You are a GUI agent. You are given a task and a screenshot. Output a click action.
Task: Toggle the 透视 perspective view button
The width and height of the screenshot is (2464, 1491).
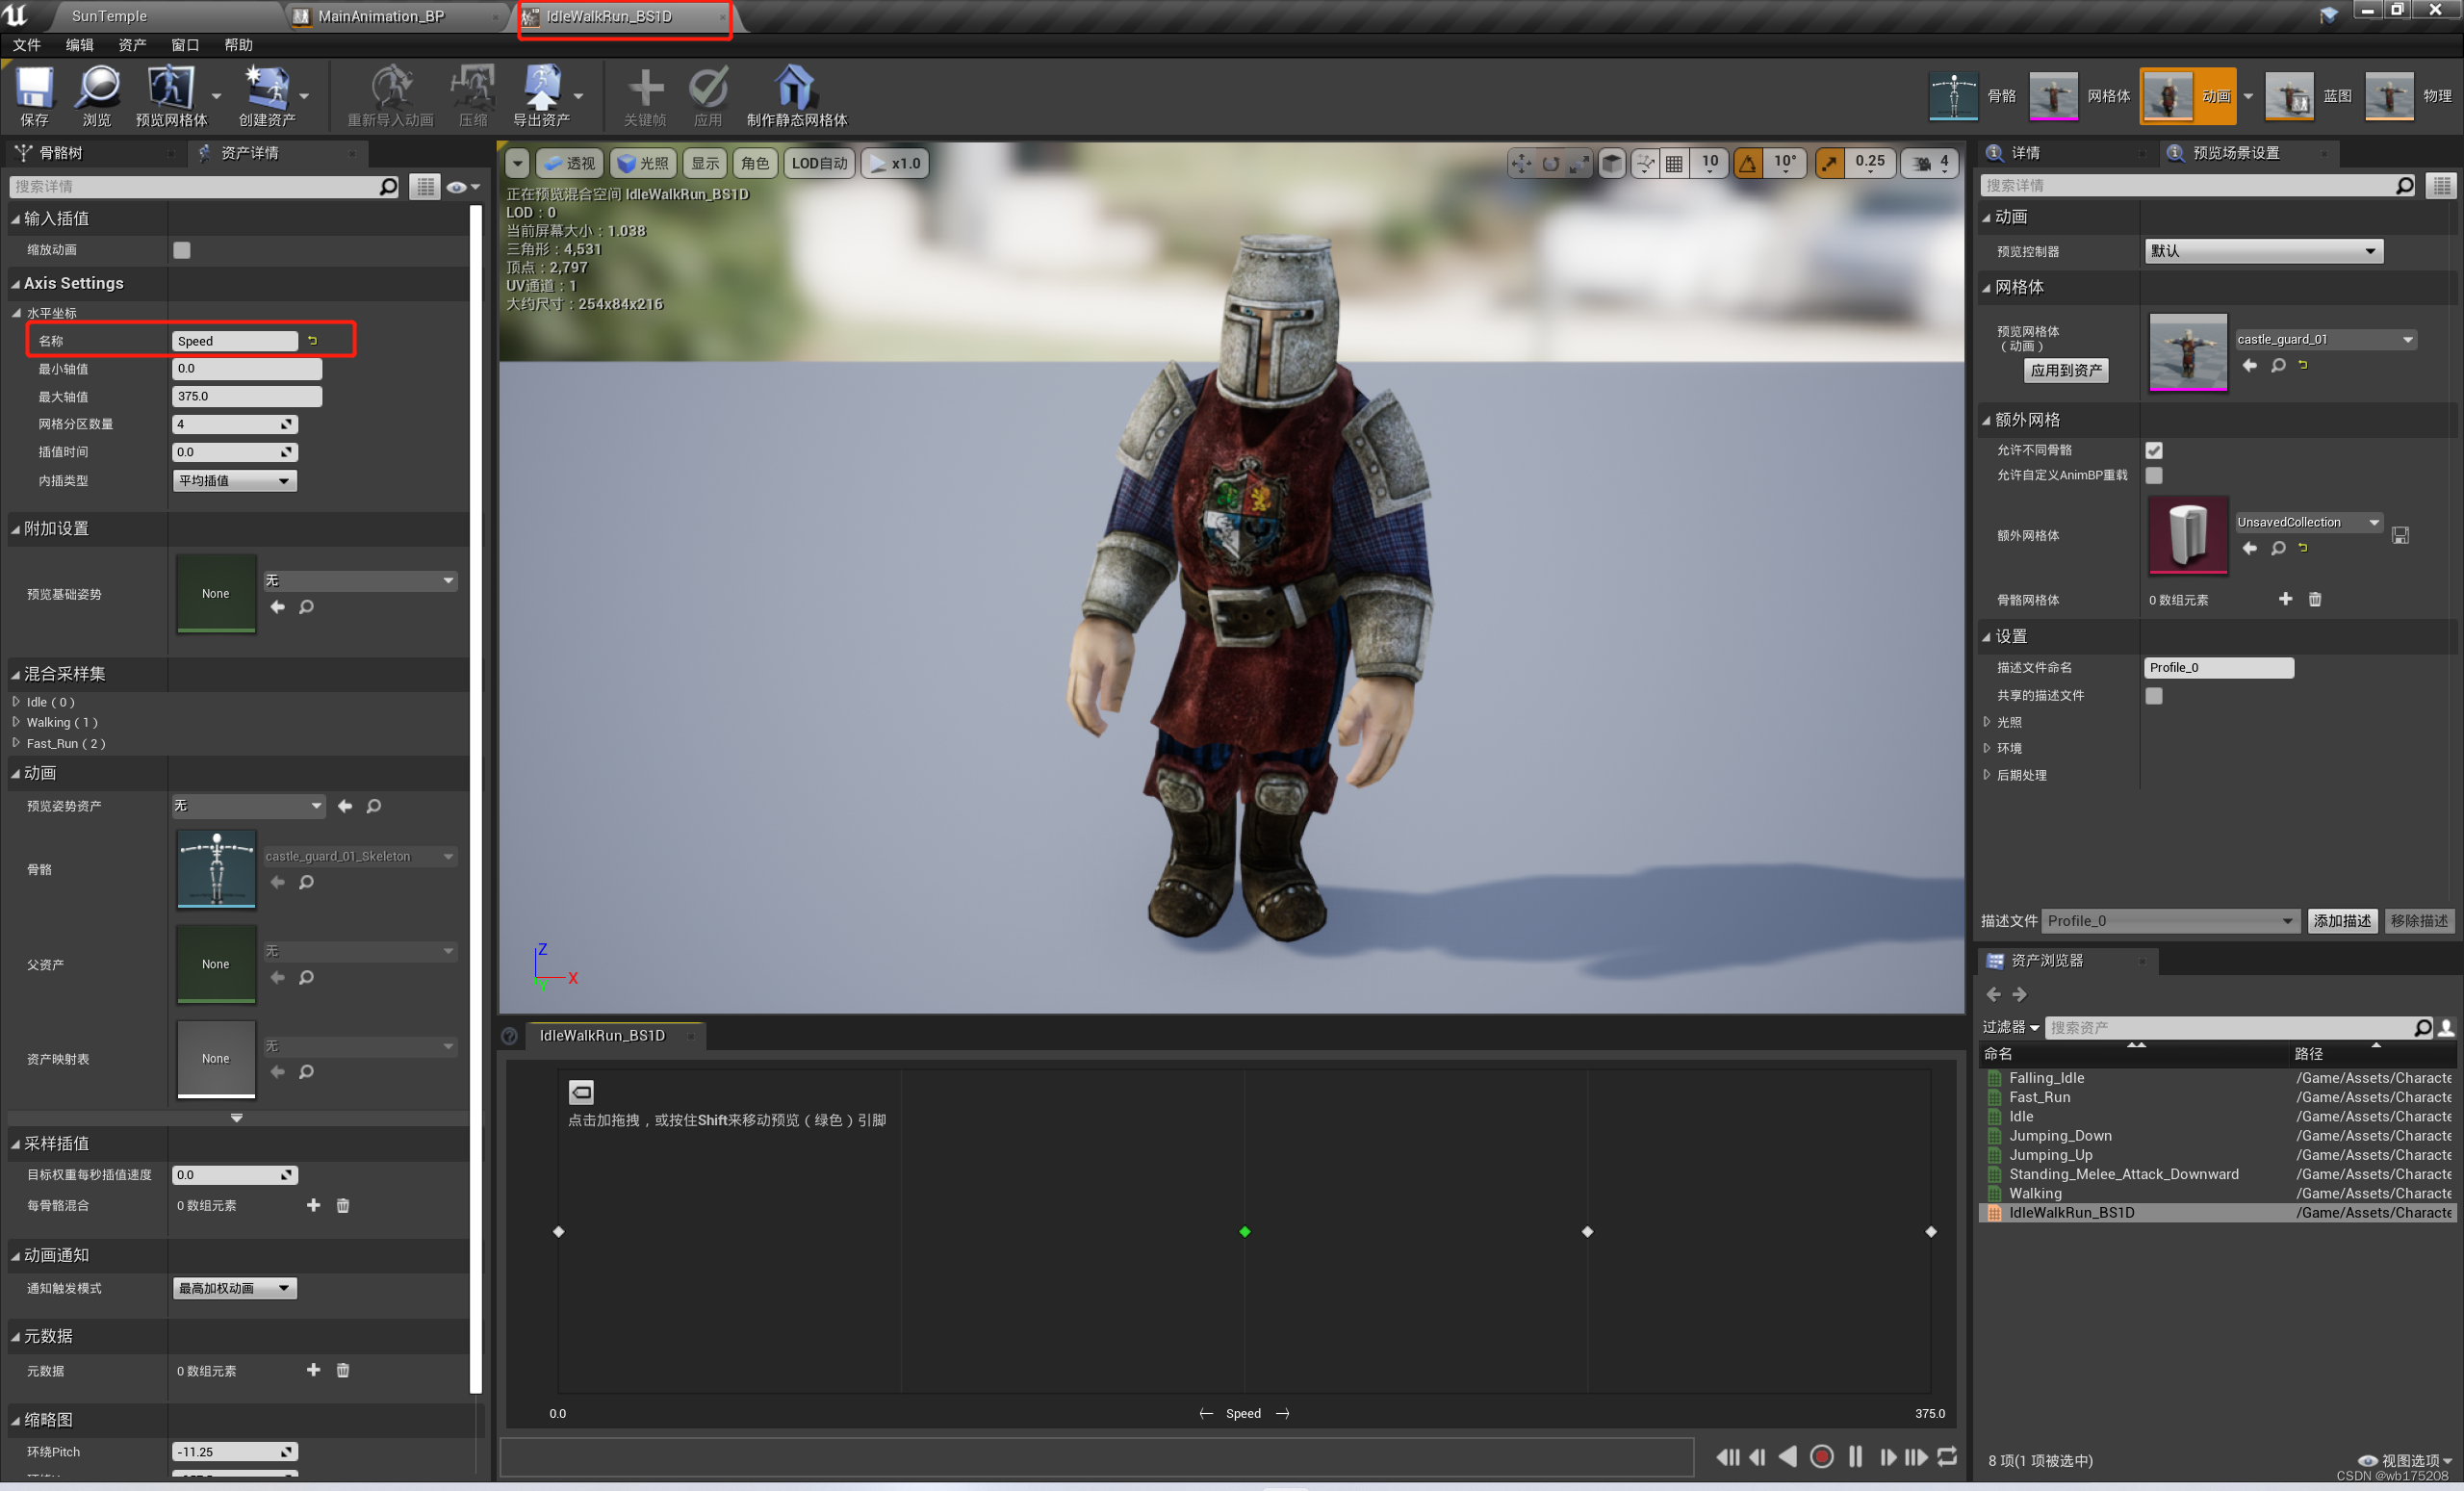[569, 163]
